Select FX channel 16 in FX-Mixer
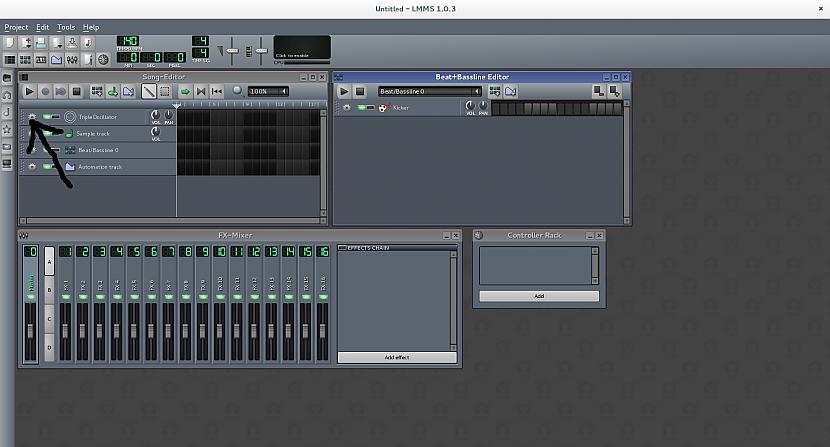This screenshot has width=830, height=447. (323, 303)
